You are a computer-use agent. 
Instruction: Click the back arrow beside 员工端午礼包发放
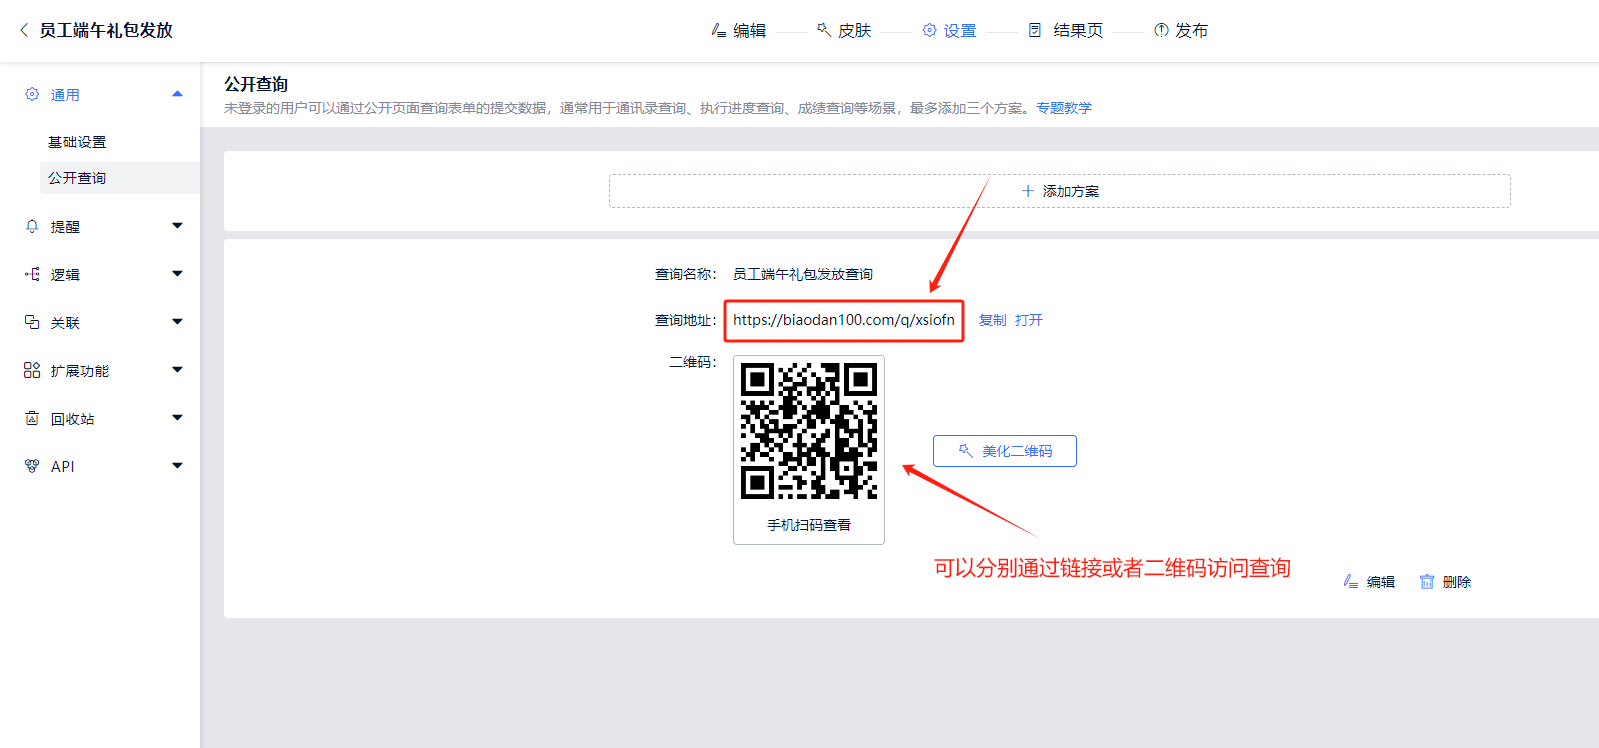coord(24,30)
